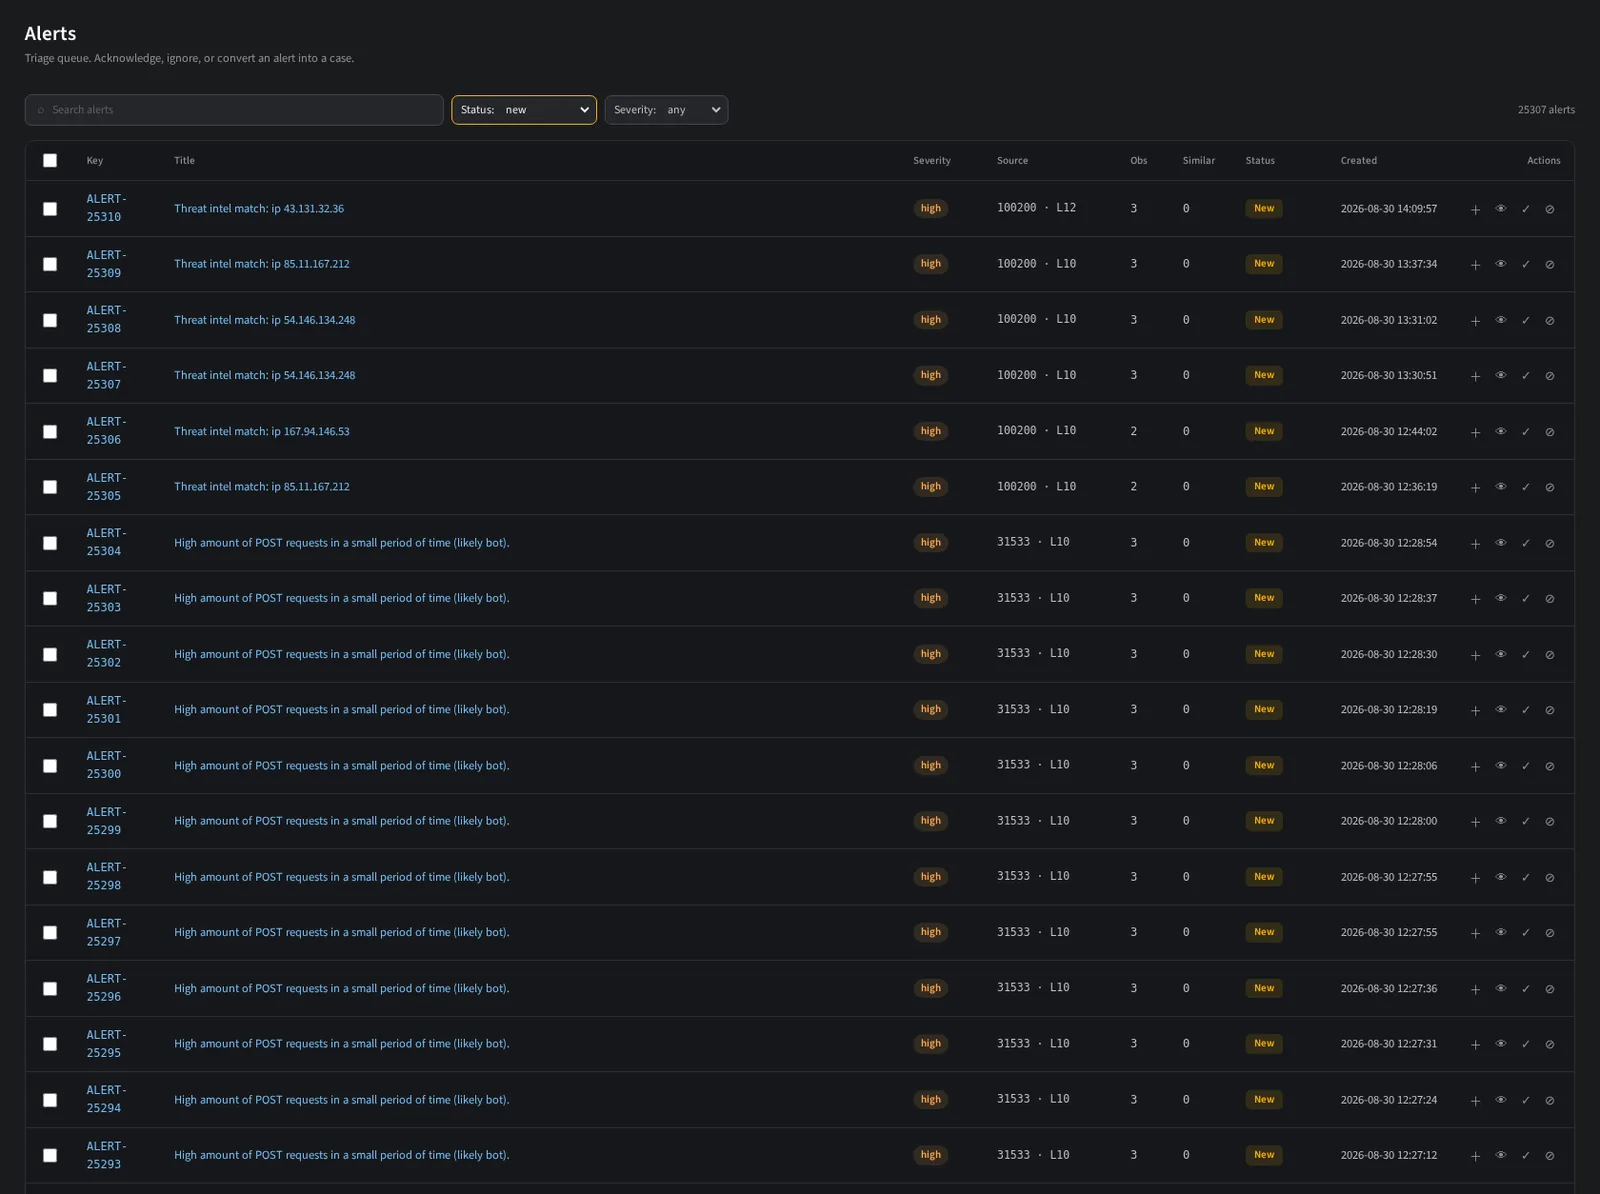The image size is (1600, 1194).
Task: Ignore ALERT-25294 using circle-slash icon
Action: [x=1550, y=1100]
